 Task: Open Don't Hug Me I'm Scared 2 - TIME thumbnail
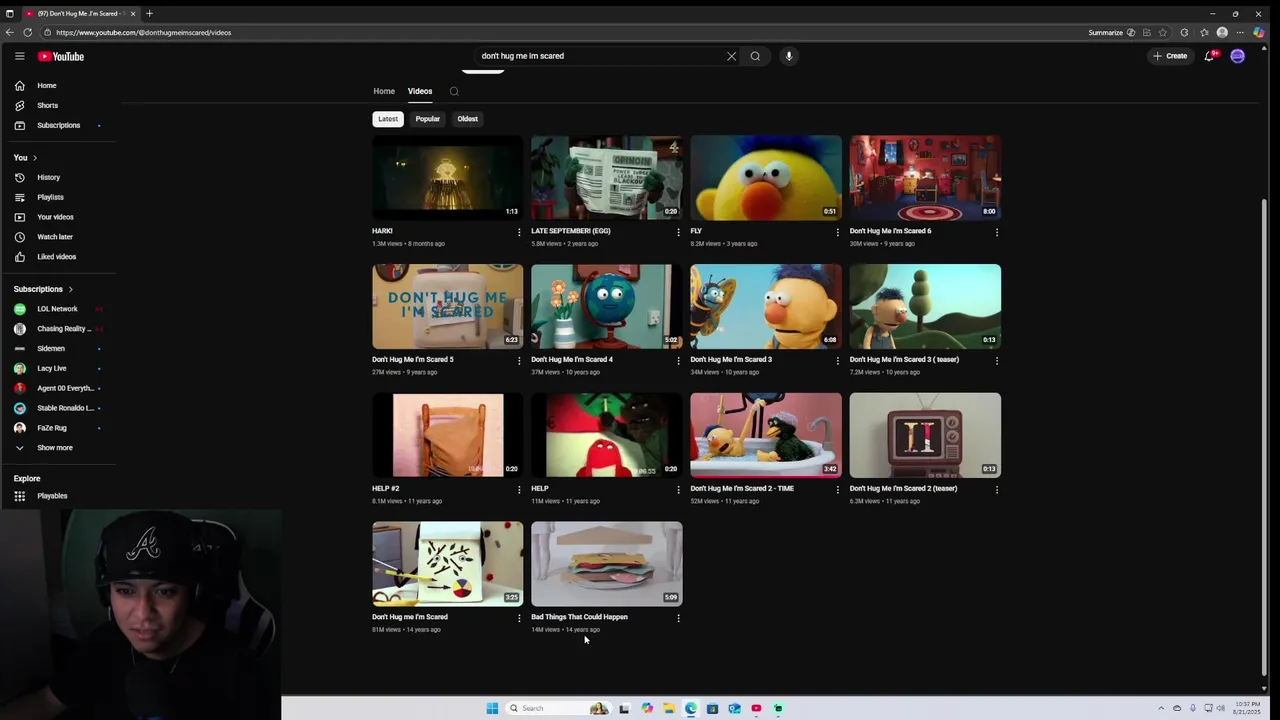click(766, 435)
